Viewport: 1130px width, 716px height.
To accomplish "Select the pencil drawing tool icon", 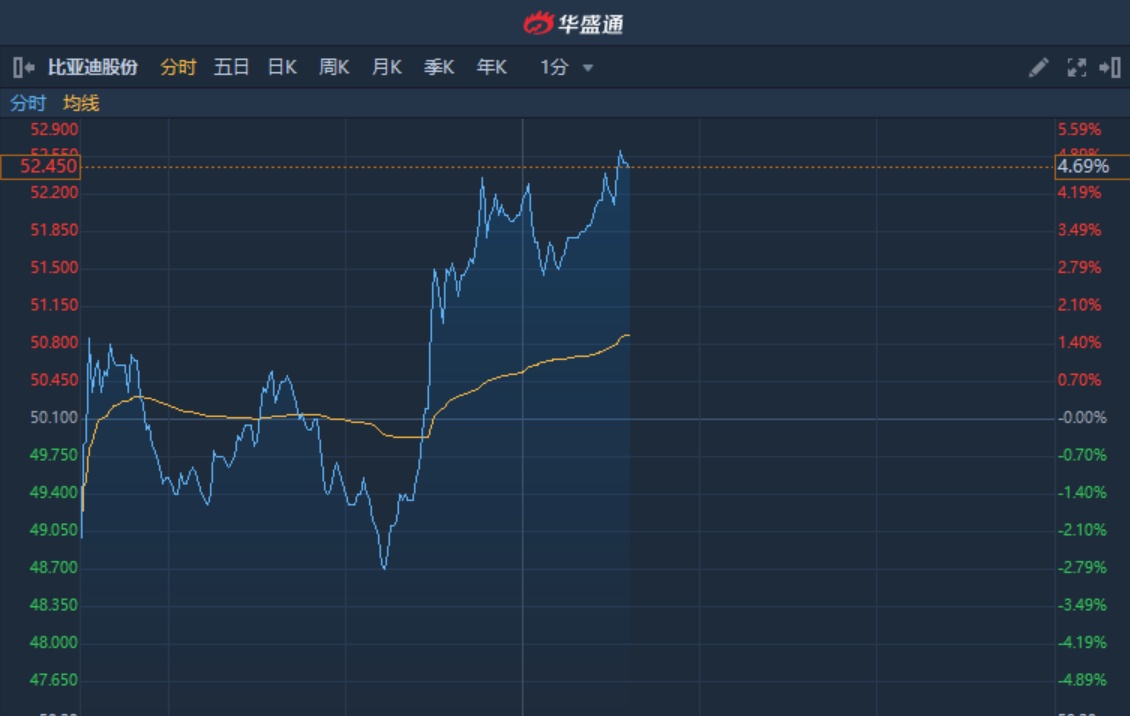I will point(1039,68).
